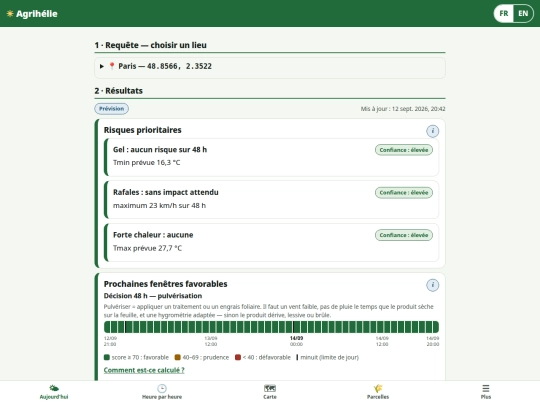Open the Aujourd'hui tab

(x=54, y=392)
